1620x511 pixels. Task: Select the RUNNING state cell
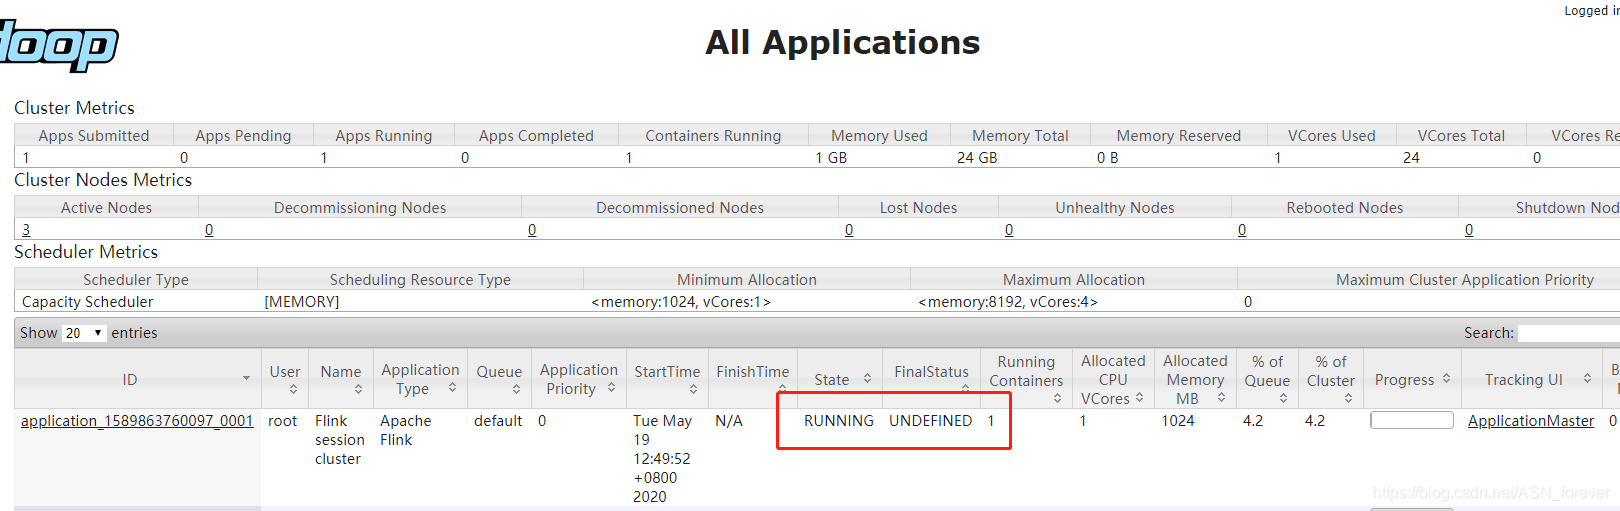839,421
